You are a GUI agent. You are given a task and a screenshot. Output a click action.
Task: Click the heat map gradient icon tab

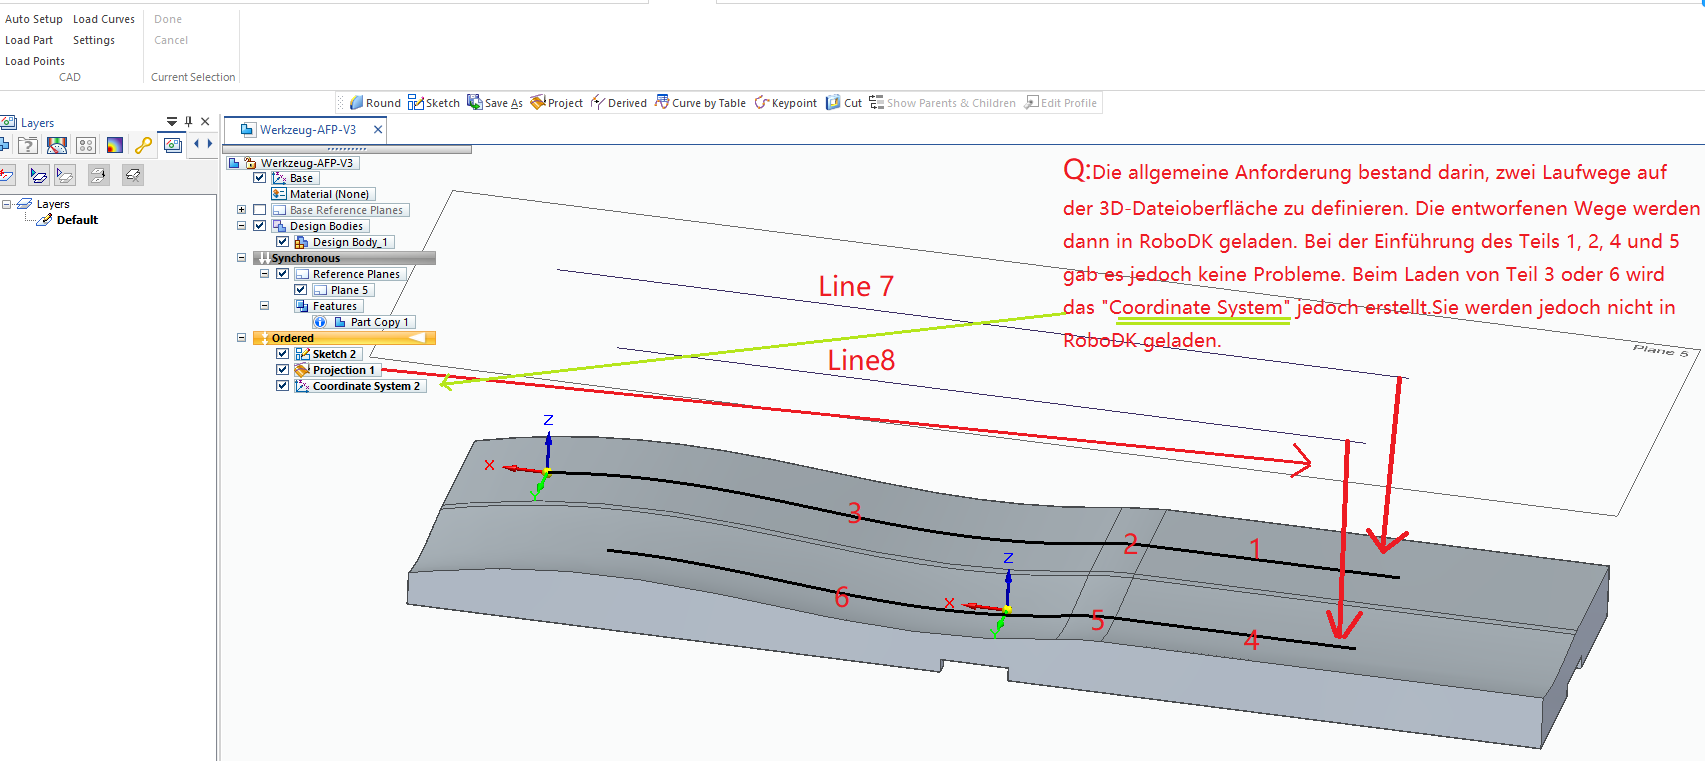pos(115,145)
